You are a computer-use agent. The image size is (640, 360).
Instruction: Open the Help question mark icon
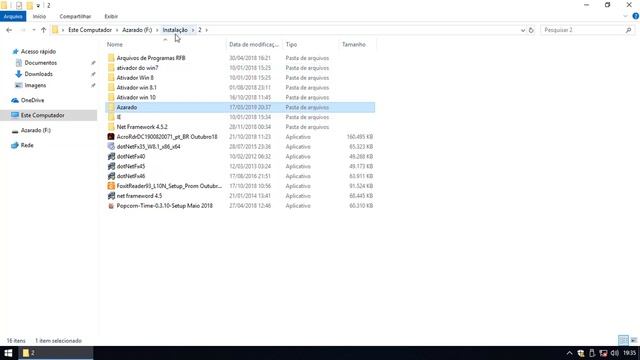click(636, 16)
